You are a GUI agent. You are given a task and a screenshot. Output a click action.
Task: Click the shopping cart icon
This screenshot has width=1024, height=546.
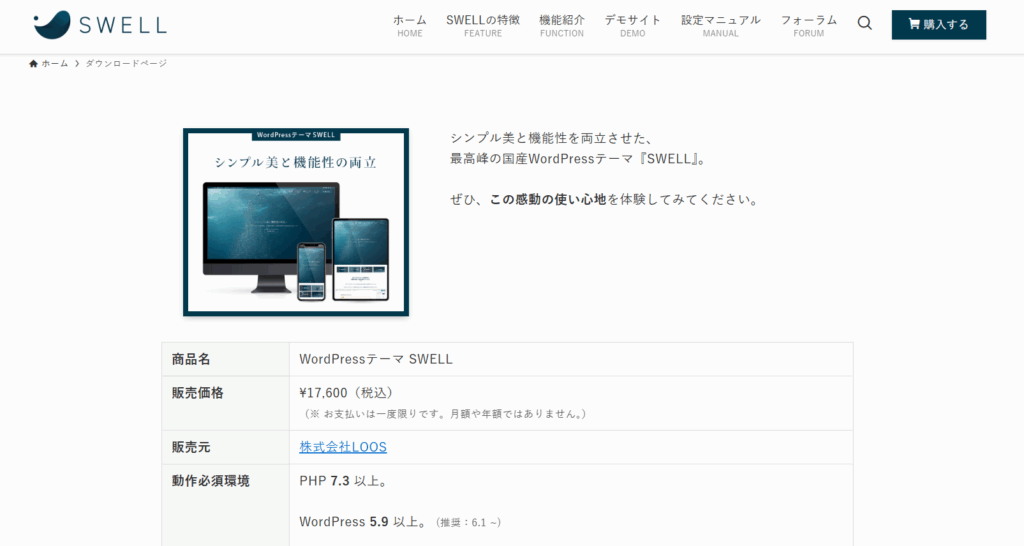click(914, 25)
